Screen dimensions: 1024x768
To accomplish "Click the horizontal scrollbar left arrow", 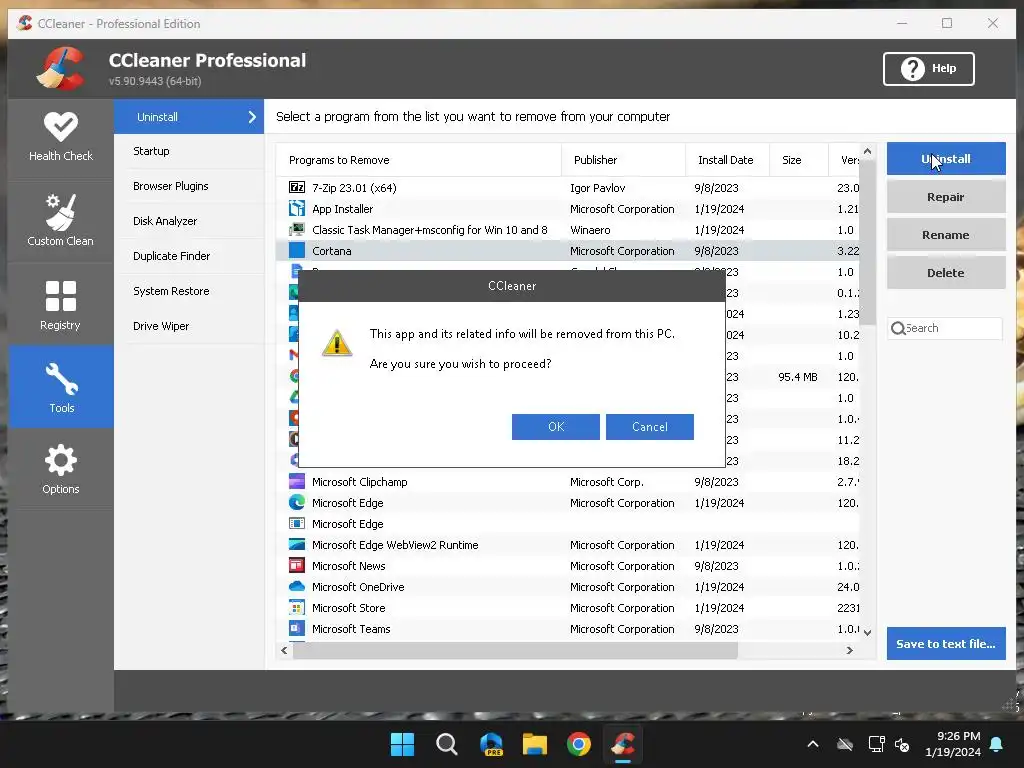I will click(284, 650).
